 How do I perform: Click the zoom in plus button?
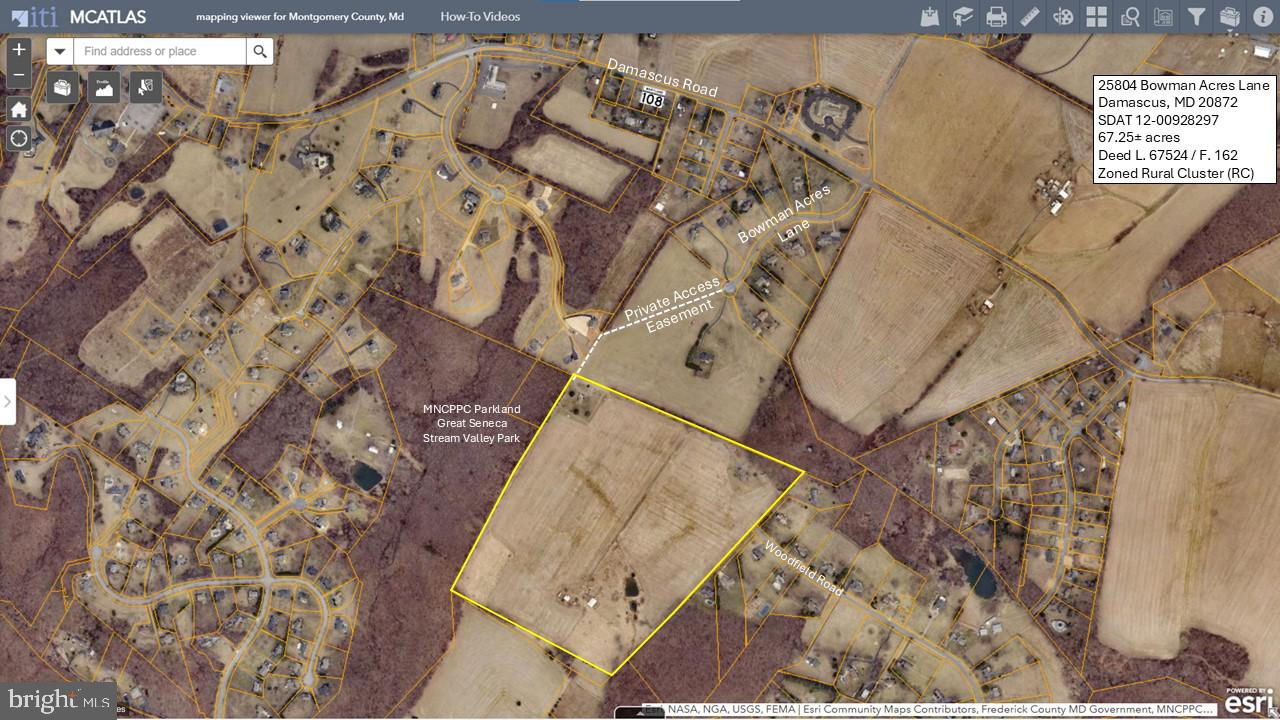click(x=18, y=49)
